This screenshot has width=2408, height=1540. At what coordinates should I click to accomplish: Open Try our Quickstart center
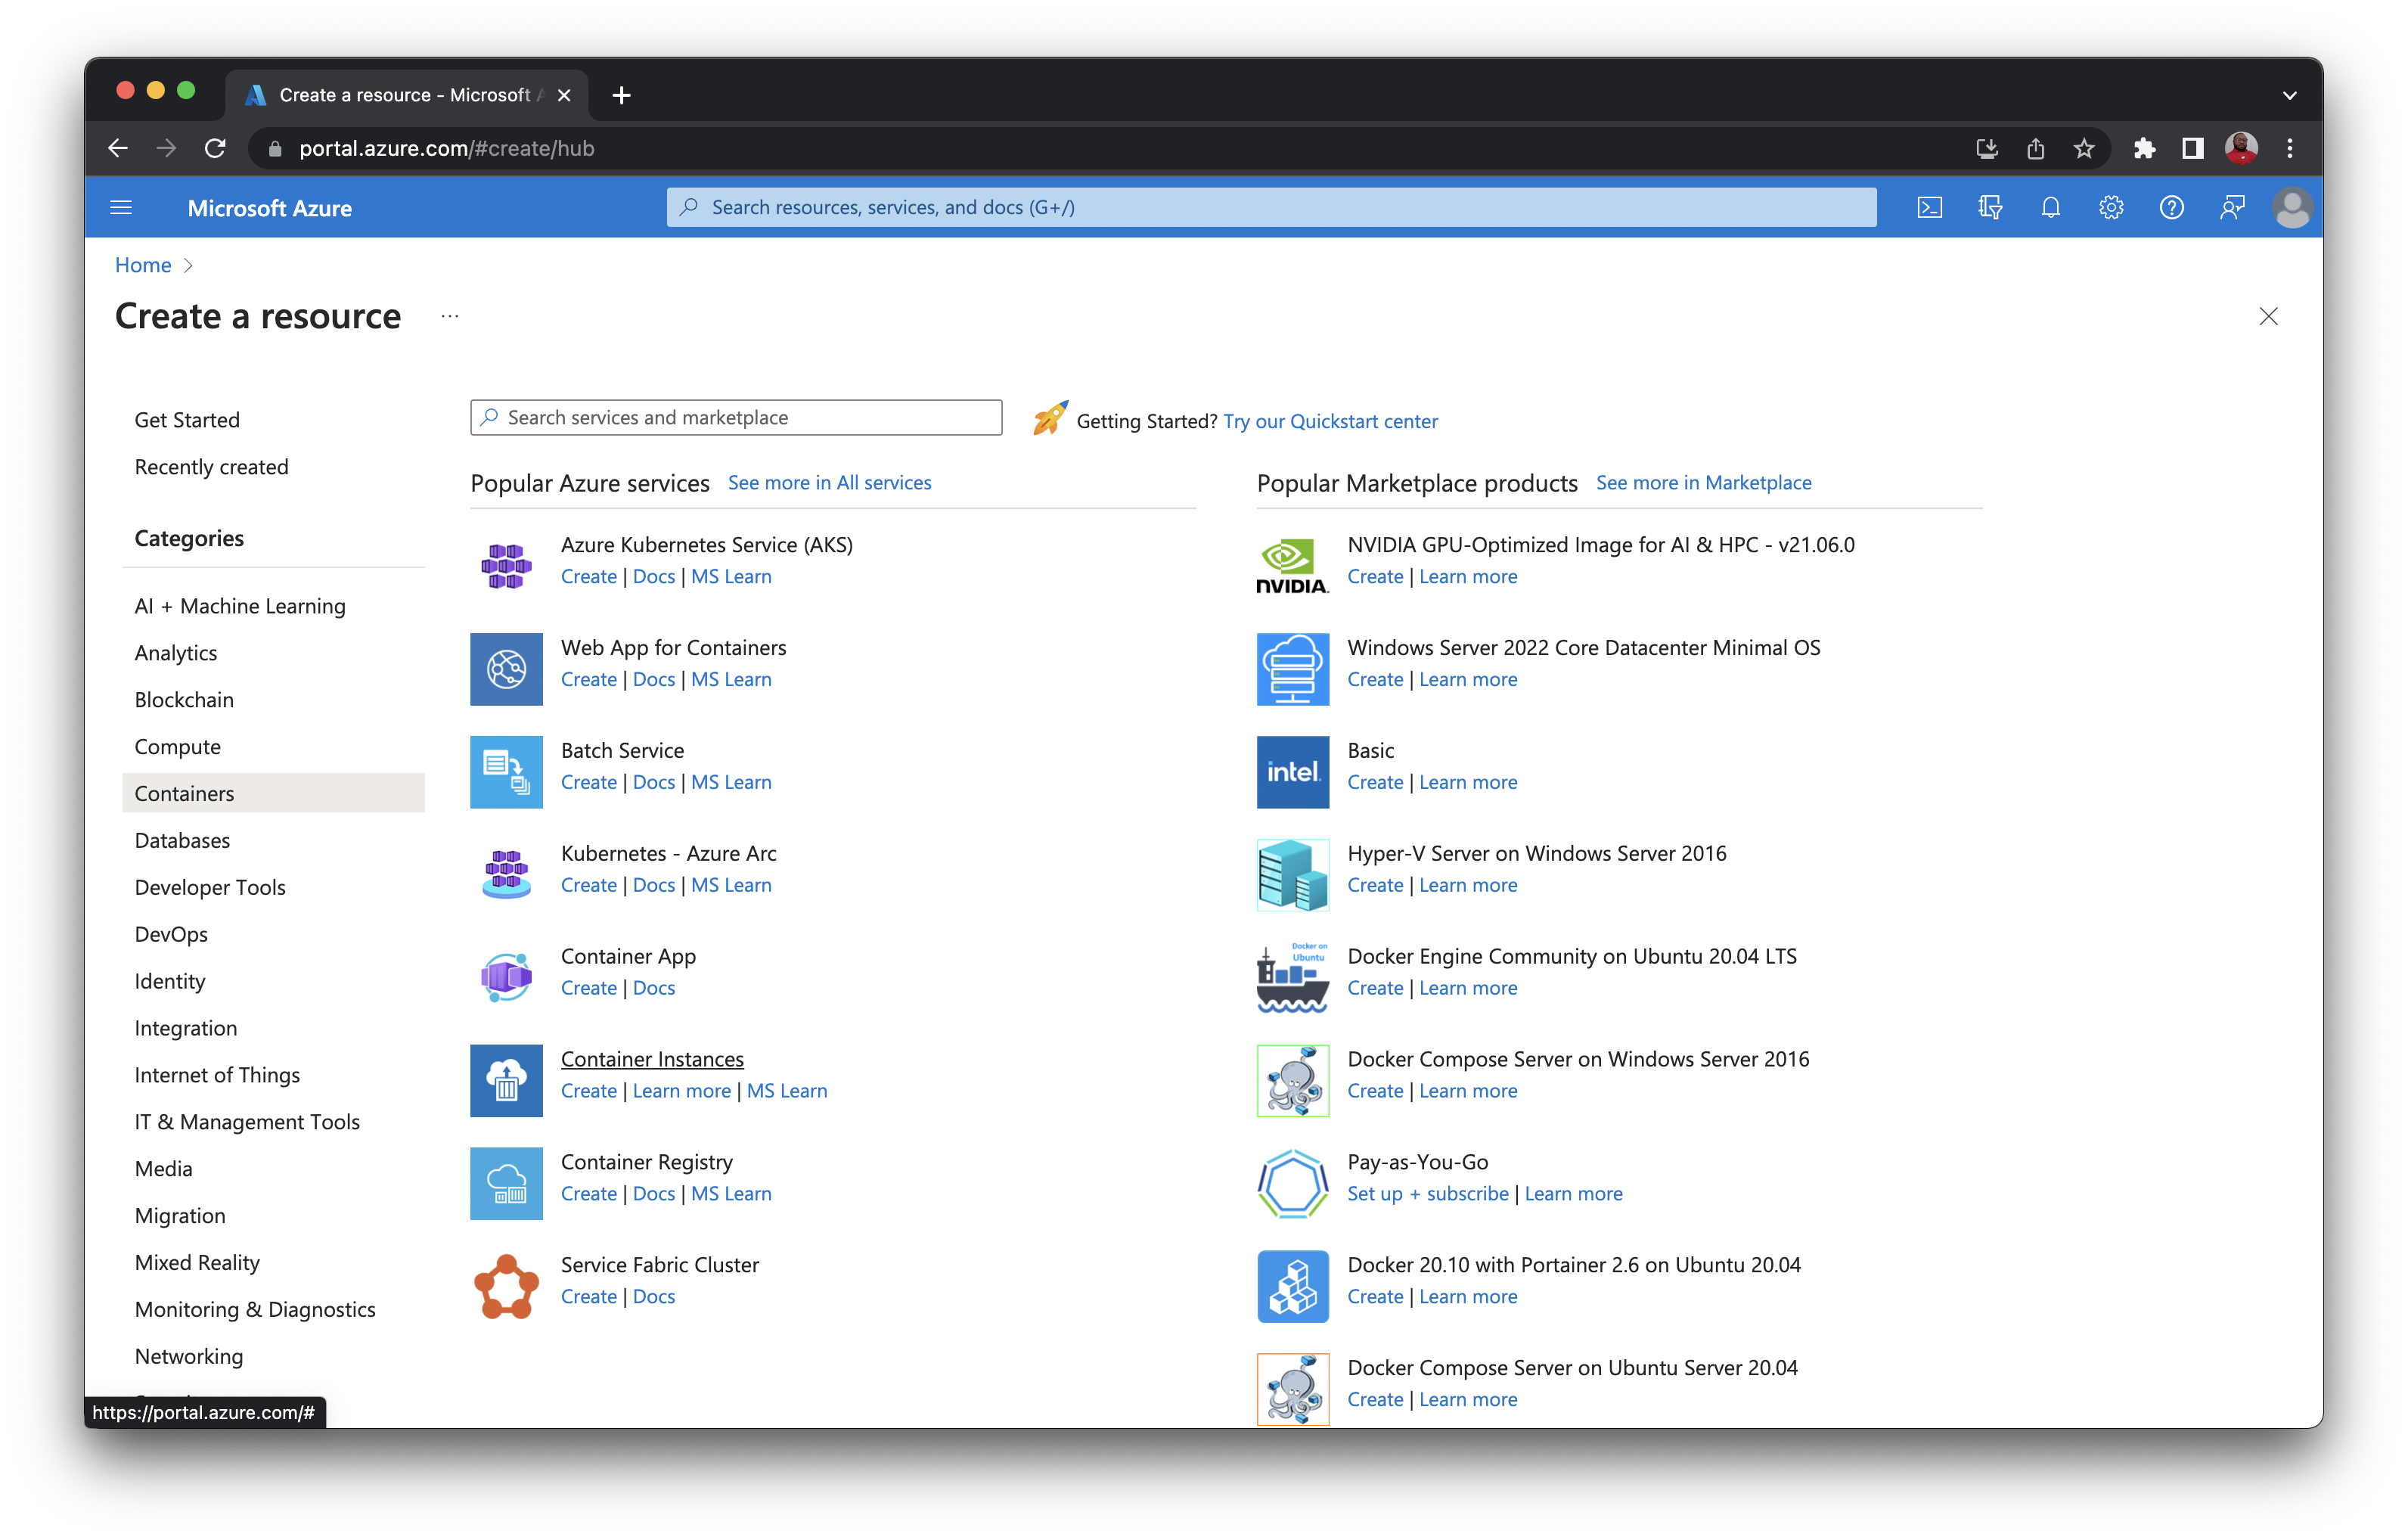tap(1330, 421)
